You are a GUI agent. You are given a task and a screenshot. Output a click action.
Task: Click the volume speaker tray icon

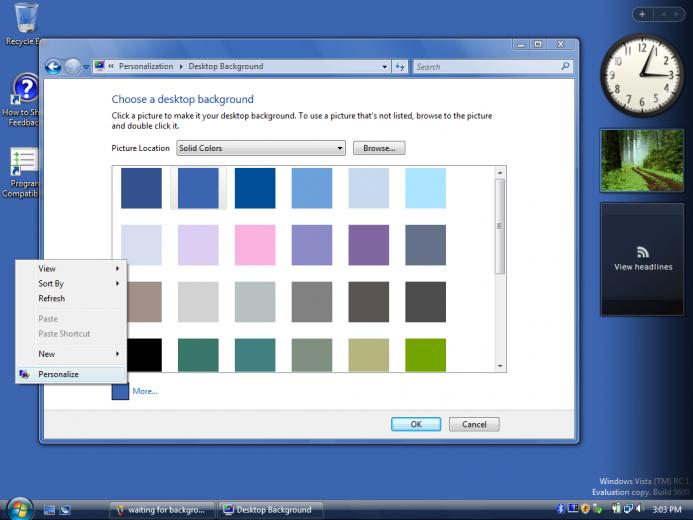[639, 509]
